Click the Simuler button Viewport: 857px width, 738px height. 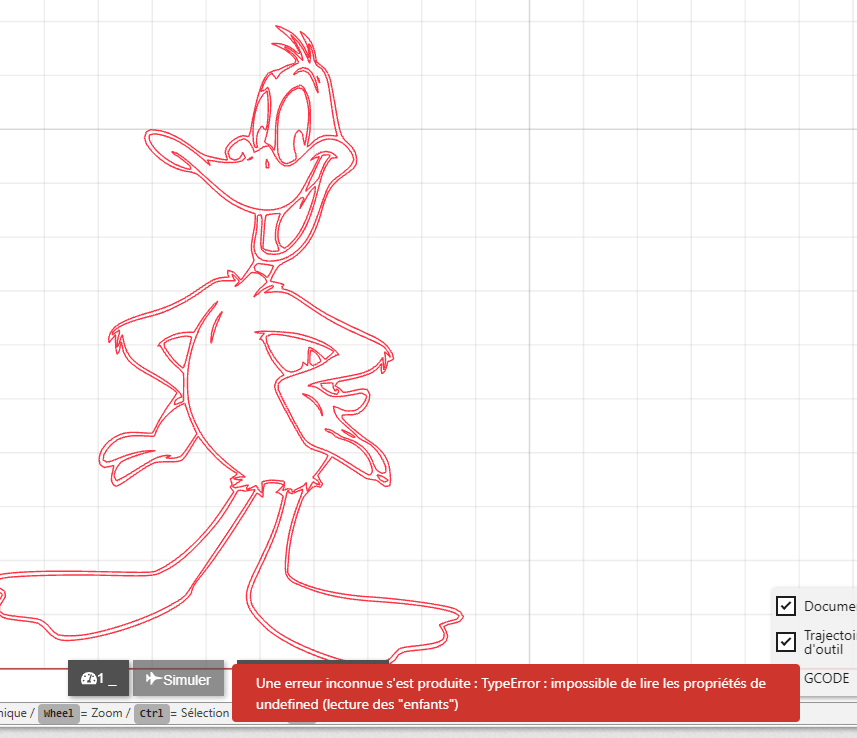[x=178, y=678]
